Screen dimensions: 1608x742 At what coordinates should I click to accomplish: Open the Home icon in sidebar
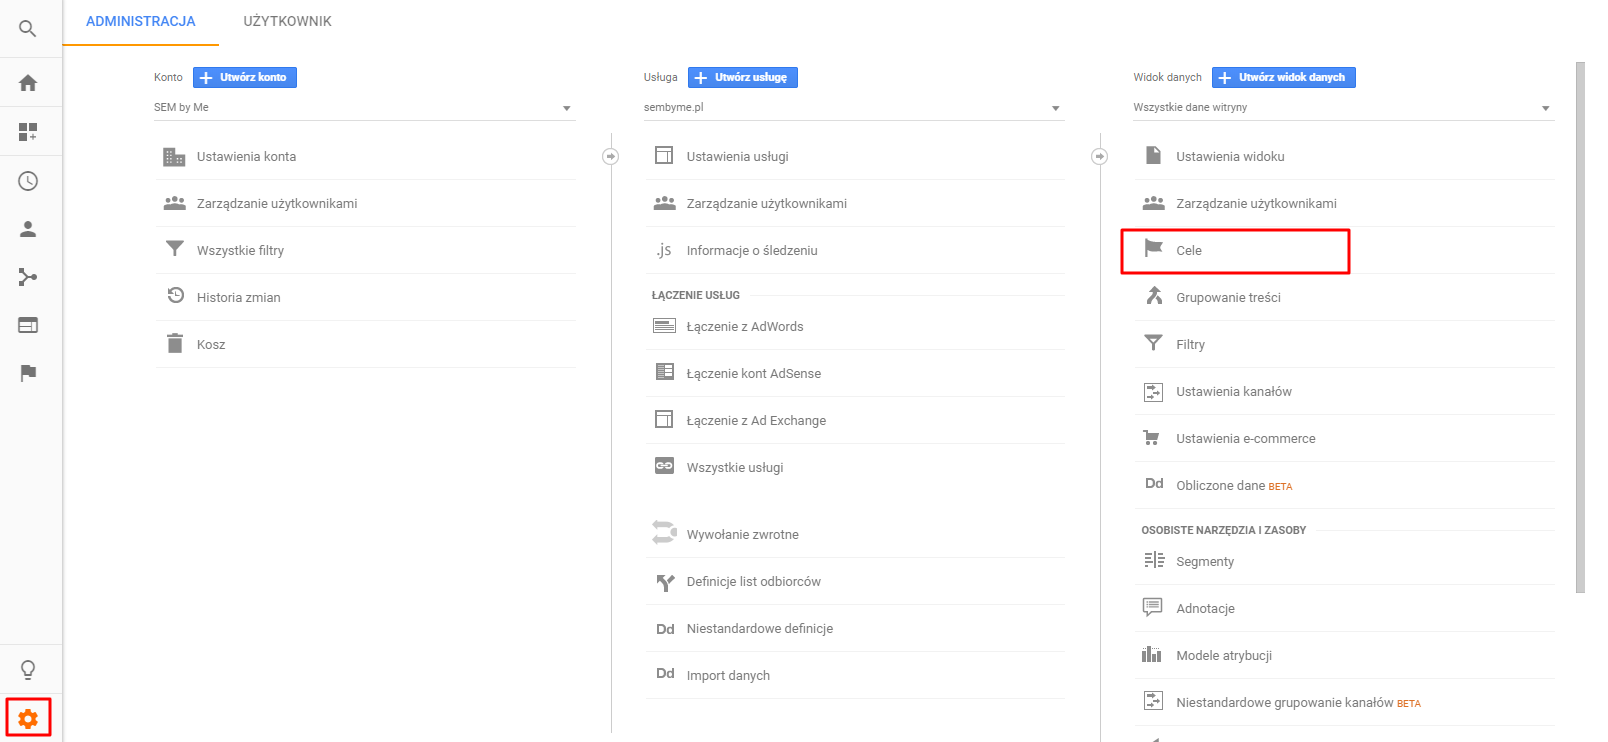(x=28, y=83)
